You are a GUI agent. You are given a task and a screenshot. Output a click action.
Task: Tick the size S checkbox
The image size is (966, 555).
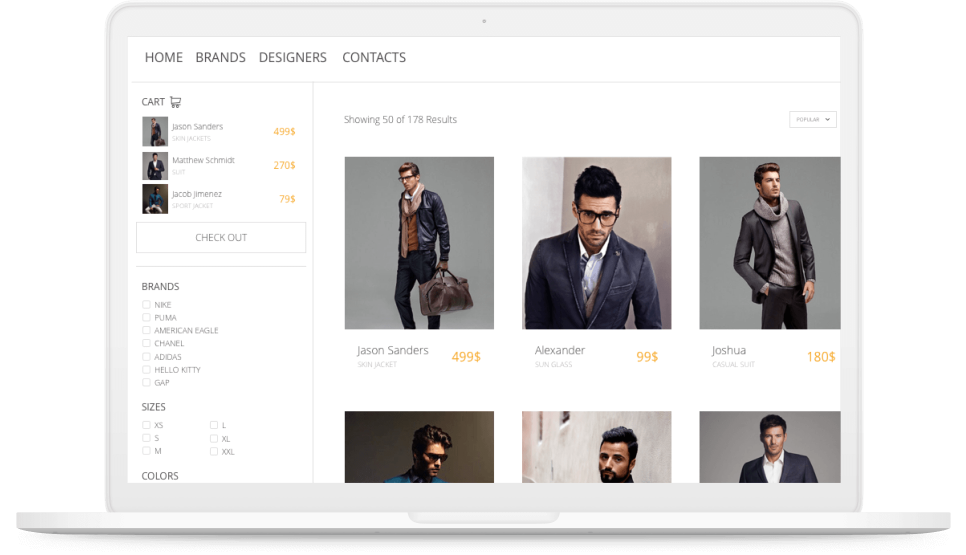[x=146, y=438]
